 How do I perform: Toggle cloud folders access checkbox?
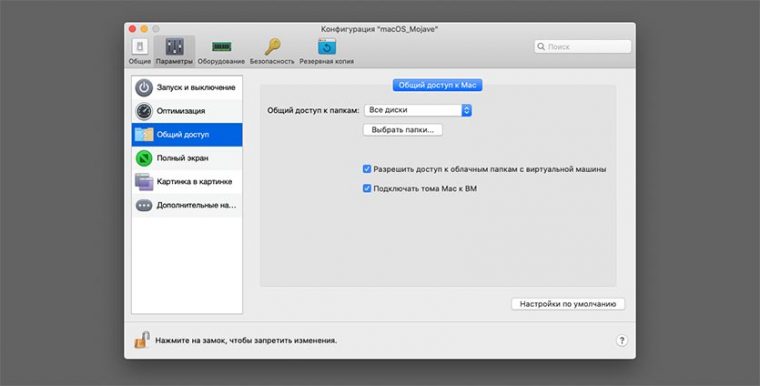367,169
